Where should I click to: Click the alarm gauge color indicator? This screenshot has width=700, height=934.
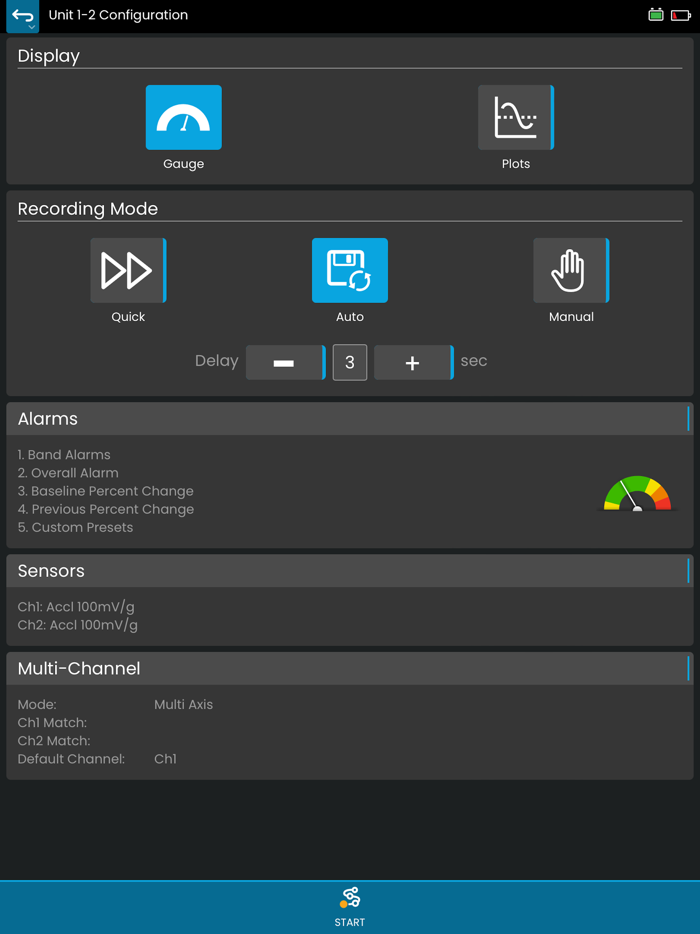637,493
